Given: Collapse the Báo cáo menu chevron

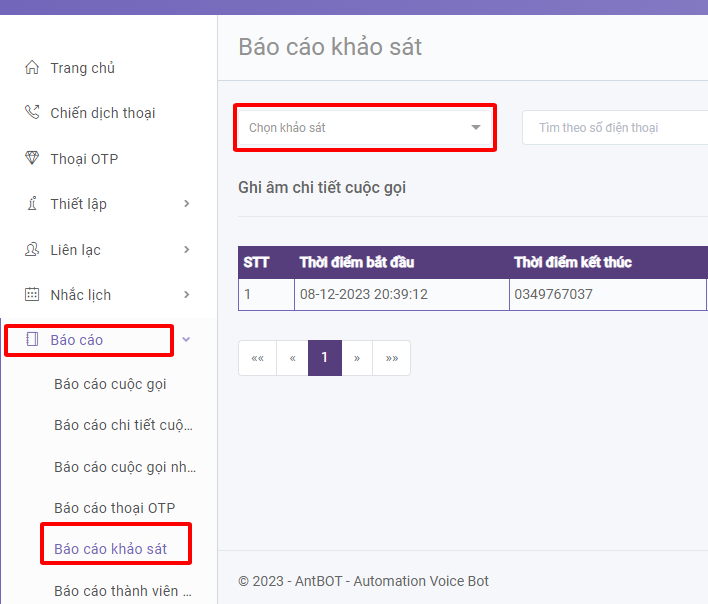Looking at the screenshot, I should pos(186,339).
